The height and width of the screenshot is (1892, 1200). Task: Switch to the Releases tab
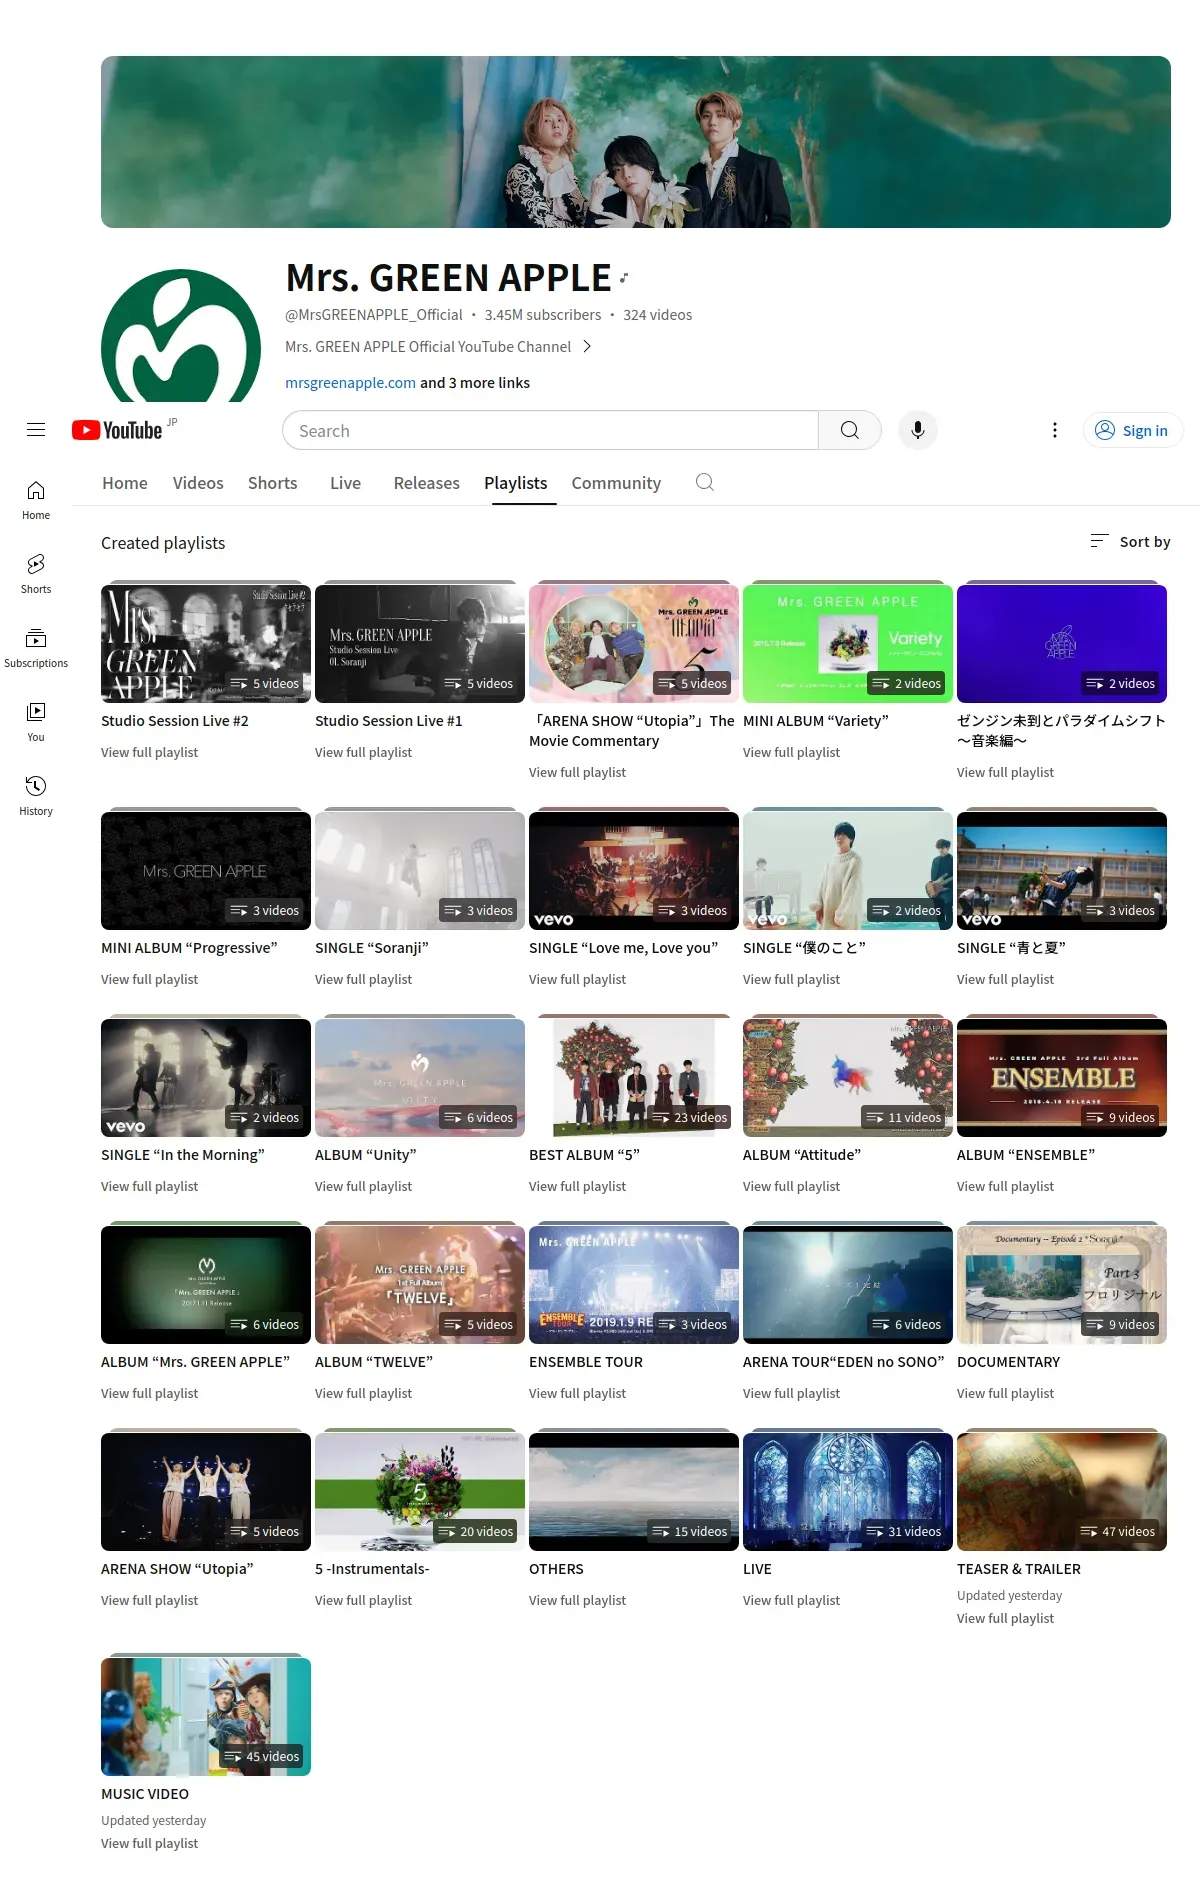click(427, 483)
